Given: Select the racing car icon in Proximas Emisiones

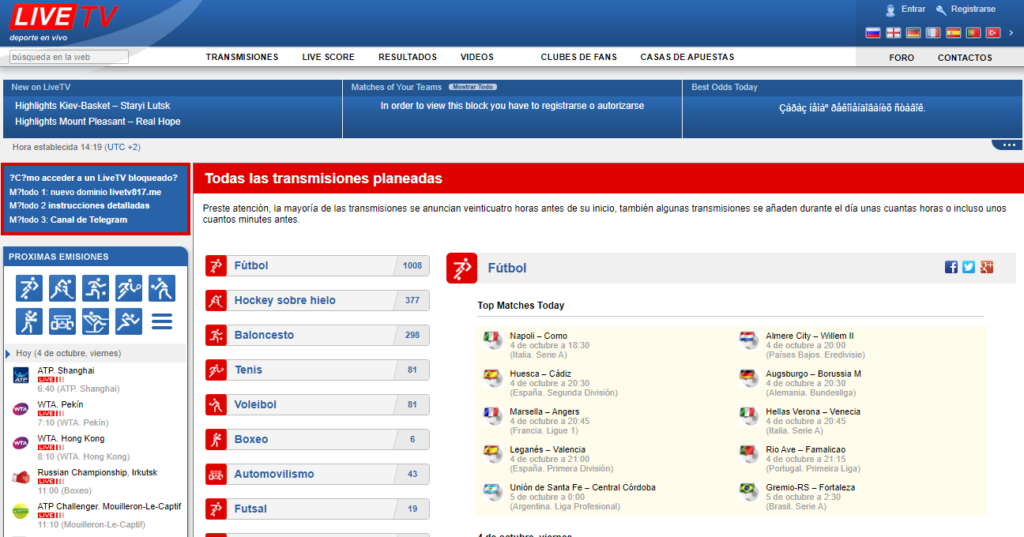Looking at the screenshot, I should pyautogui.click(x=63, y=321).
